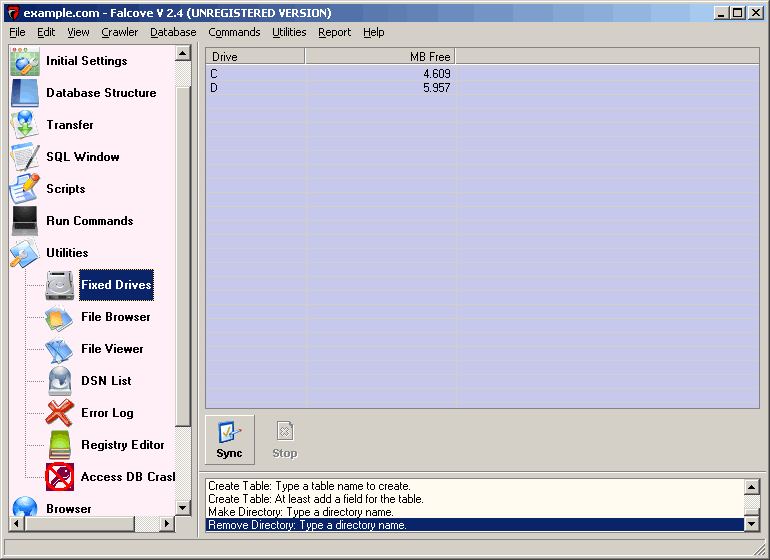The image size is (770, 560).
Task: Click sidebar scroll down arrow
Action: 183,508
